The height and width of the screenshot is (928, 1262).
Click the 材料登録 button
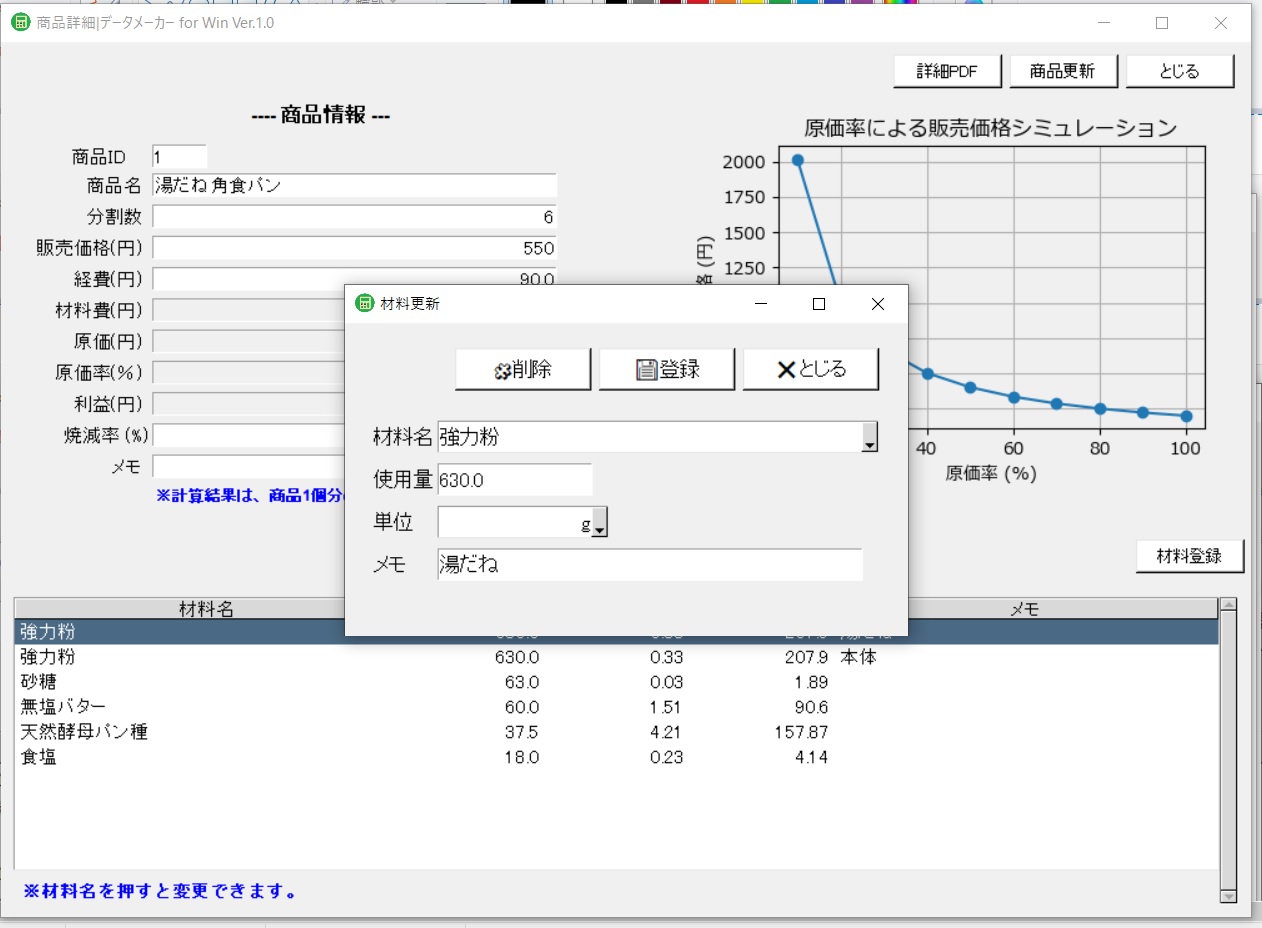[1190, 556]
